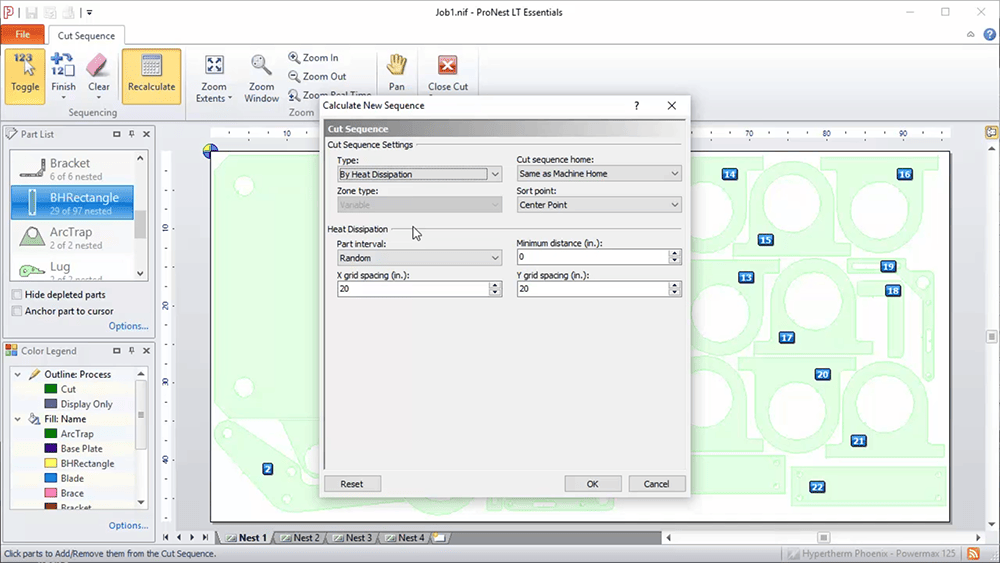Open the File menu
The width and height of the screenshot is (1000, 563).
pos(22,35)
